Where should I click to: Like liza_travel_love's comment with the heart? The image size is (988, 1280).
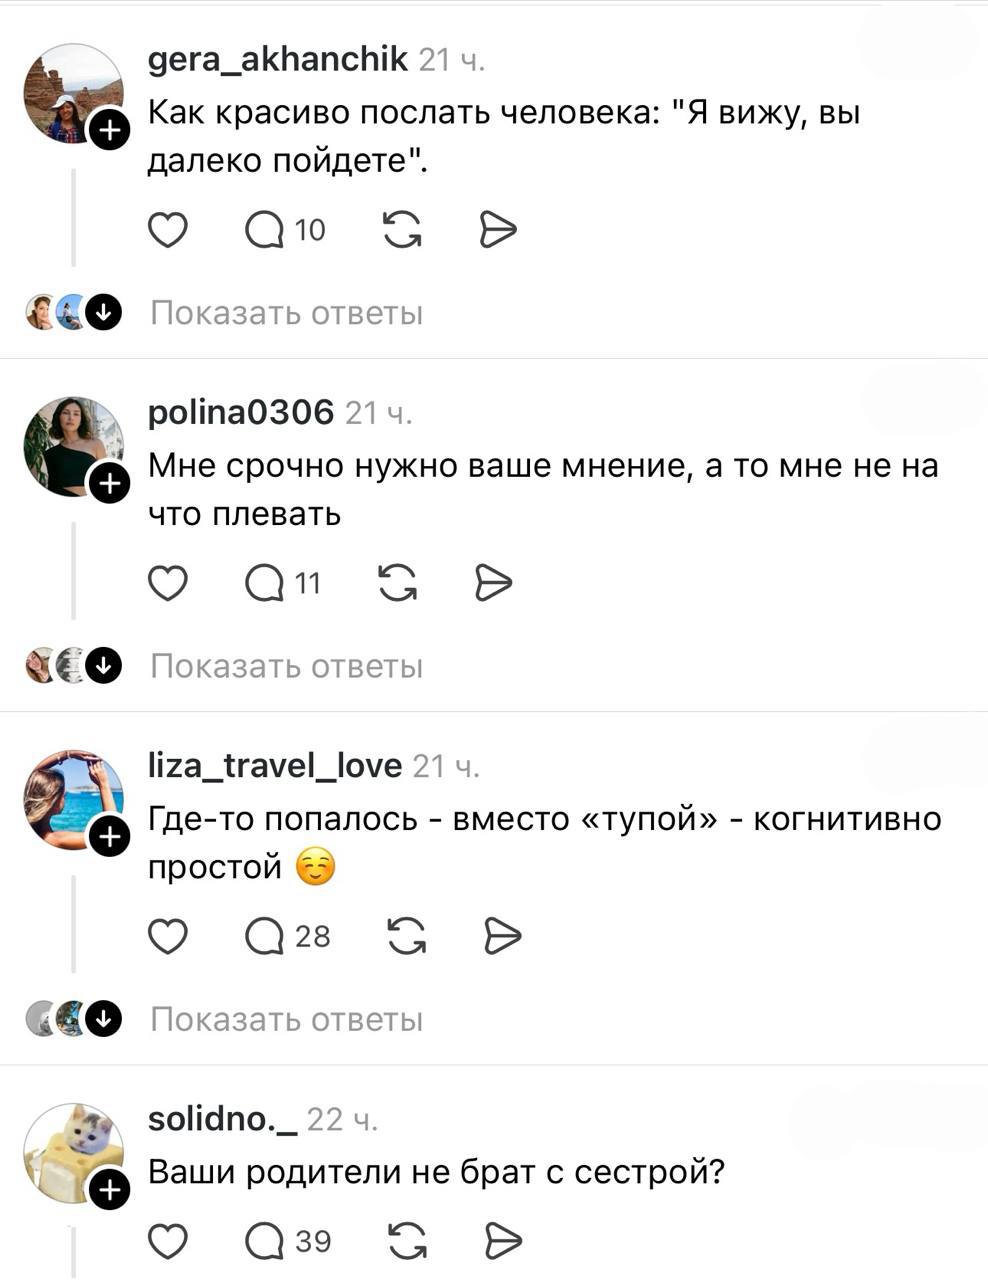168,936
